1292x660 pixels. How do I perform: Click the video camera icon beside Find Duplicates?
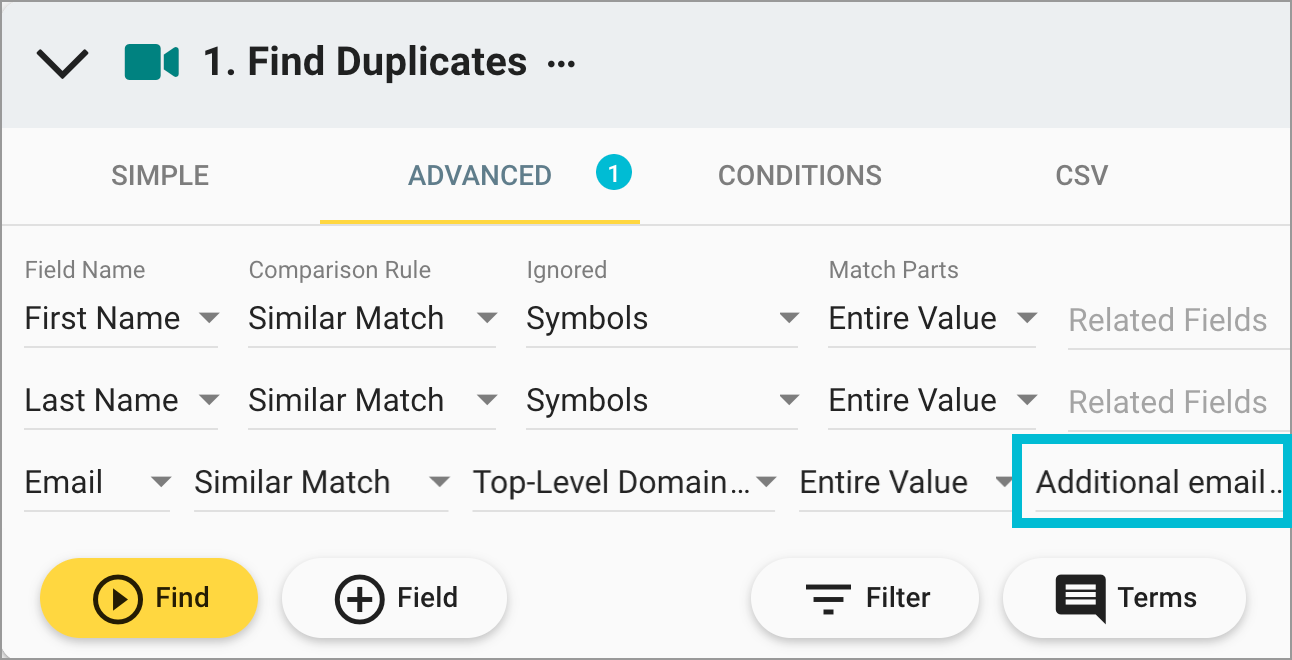150,61
